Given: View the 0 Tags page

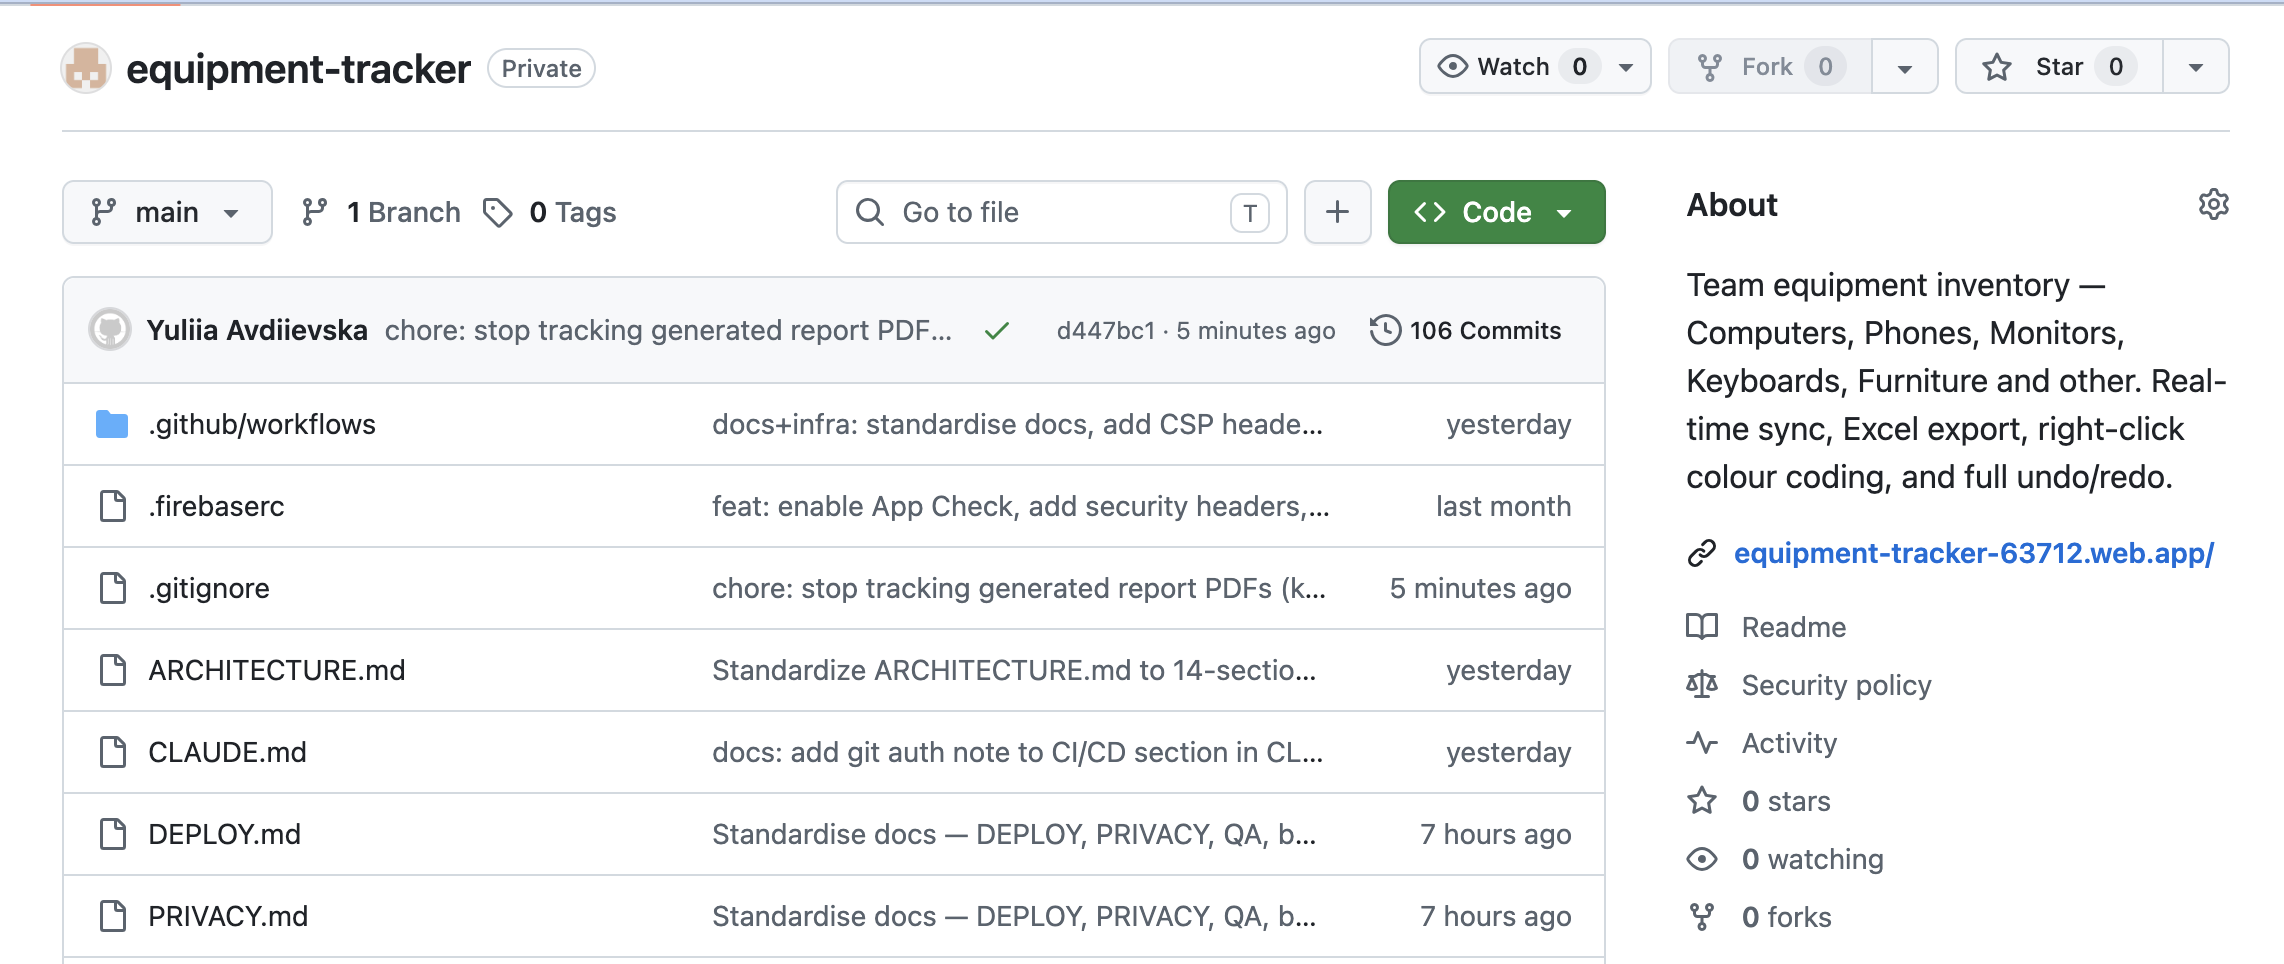Looking at the screenshot, I should [x=550, y=212].
